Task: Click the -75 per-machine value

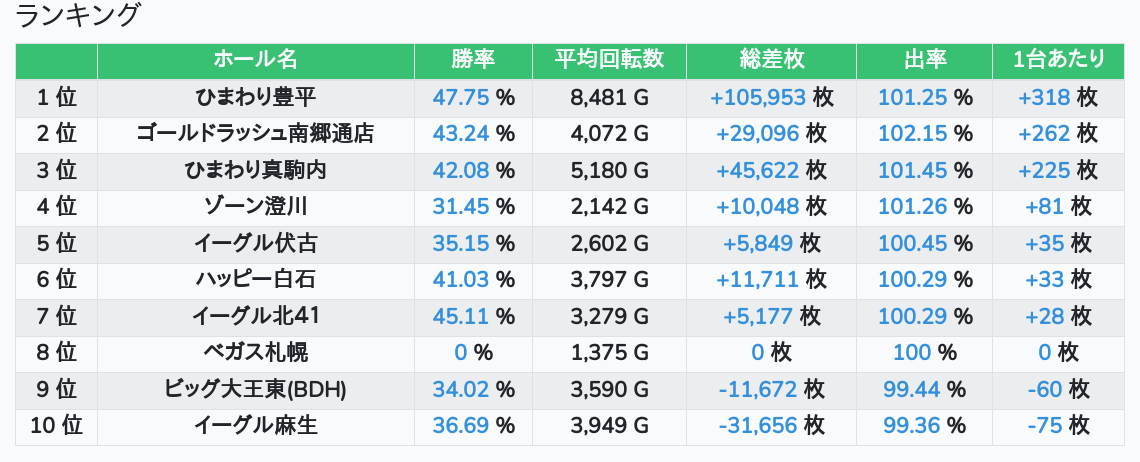Action: 1045,426
